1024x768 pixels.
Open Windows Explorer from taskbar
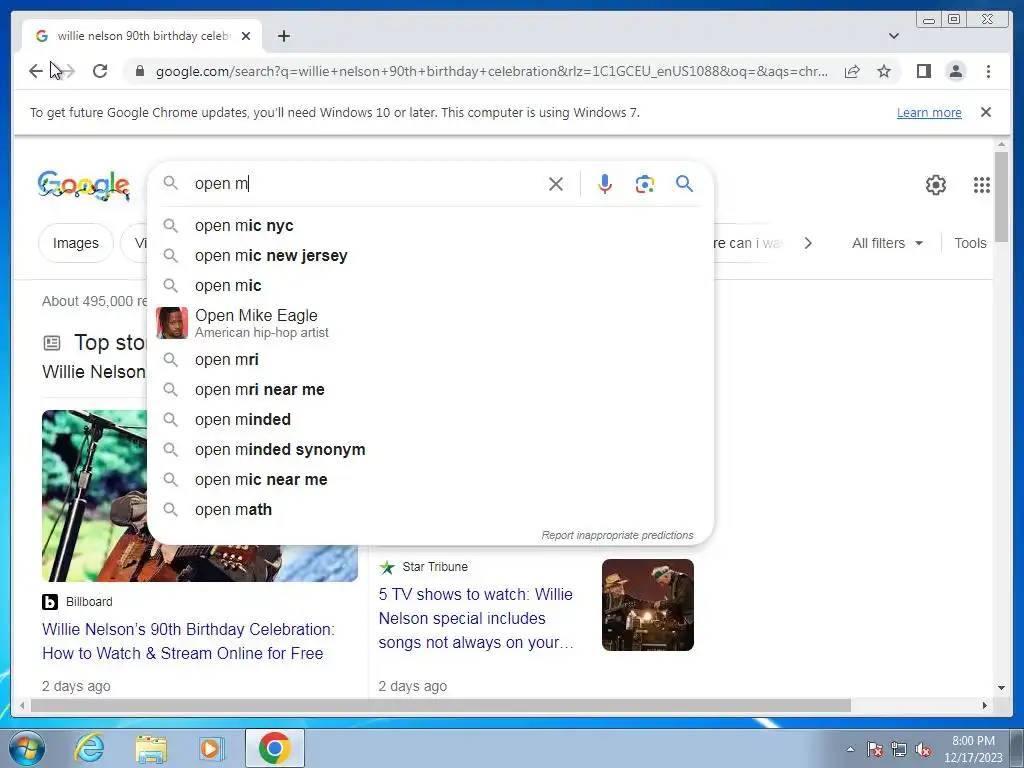151,748
